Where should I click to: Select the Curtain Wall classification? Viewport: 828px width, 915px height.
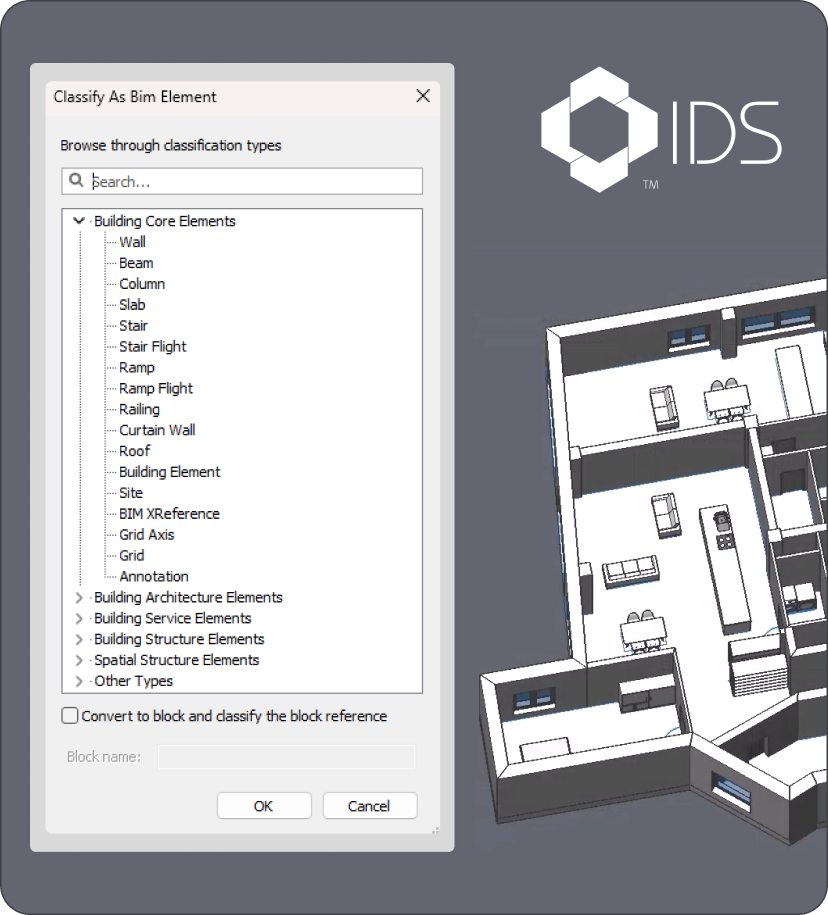click(x=157, y=430)
